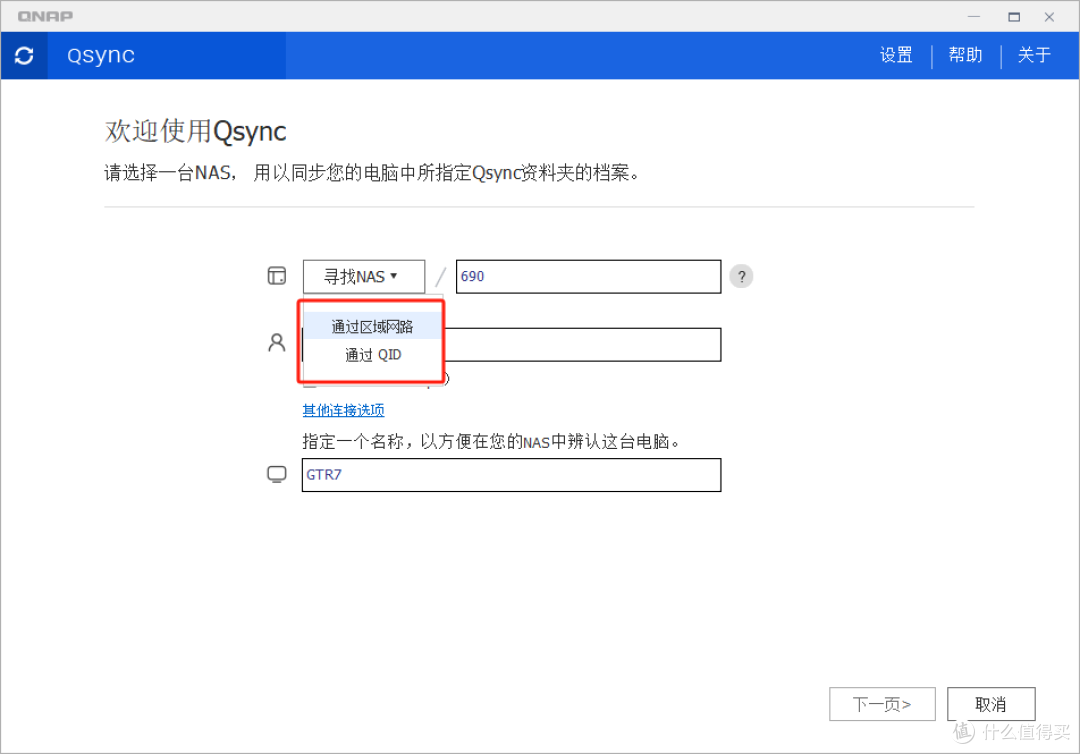Image resolution: width=1080 pixels, height=754 pixels.
Task: Close the Qsync window
Action: pos(1049,17)
